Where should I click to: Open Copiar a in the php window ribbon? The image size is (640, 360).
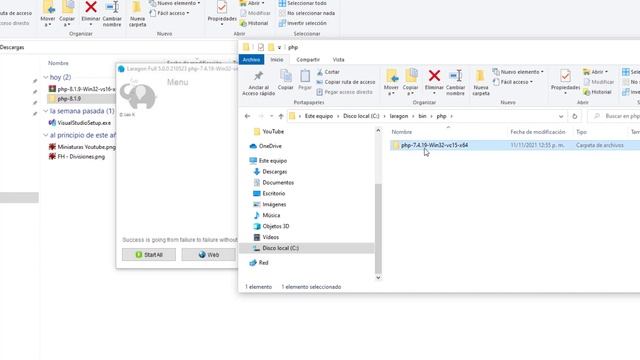pyautogui.click(x=410, y=83)
